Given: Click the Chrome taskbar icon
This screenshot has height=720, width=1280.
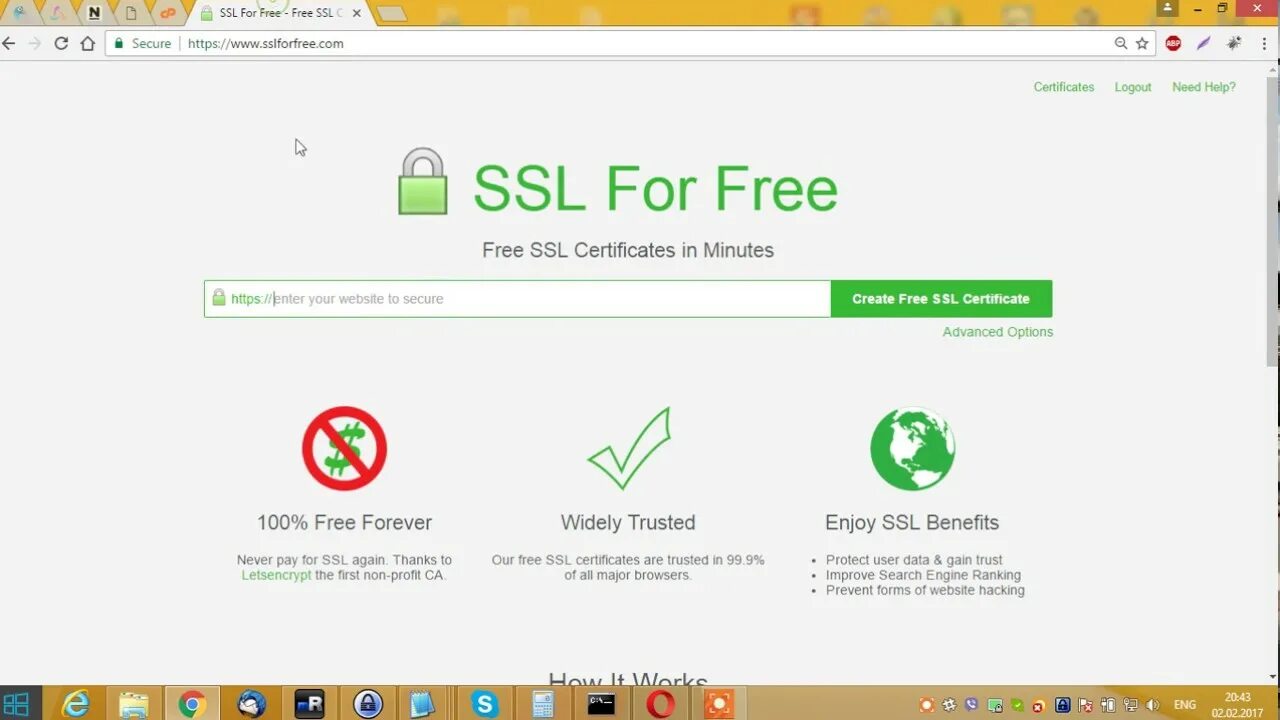Looking at the screenshot, I should (x=192, y=704).
